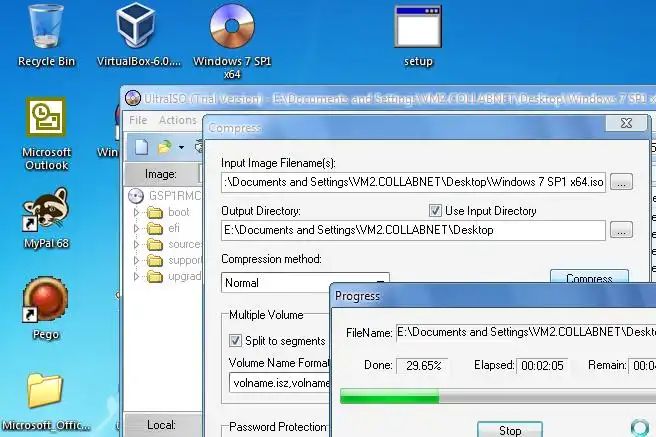Open the File menu in UltraISO
Viewport: 656px width, 437px height.
[x=138, y=120]
